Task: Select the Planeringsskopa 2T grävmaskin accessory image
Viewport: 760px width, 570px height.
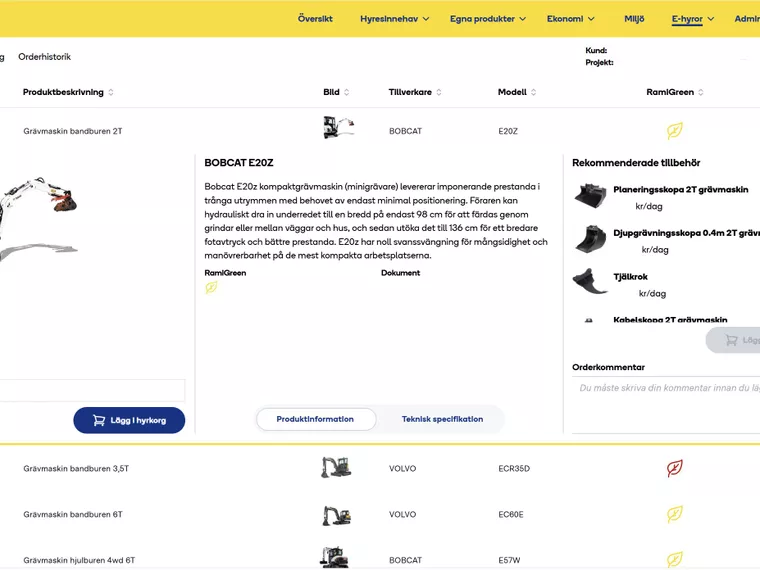Action: (x=590, y=196)
